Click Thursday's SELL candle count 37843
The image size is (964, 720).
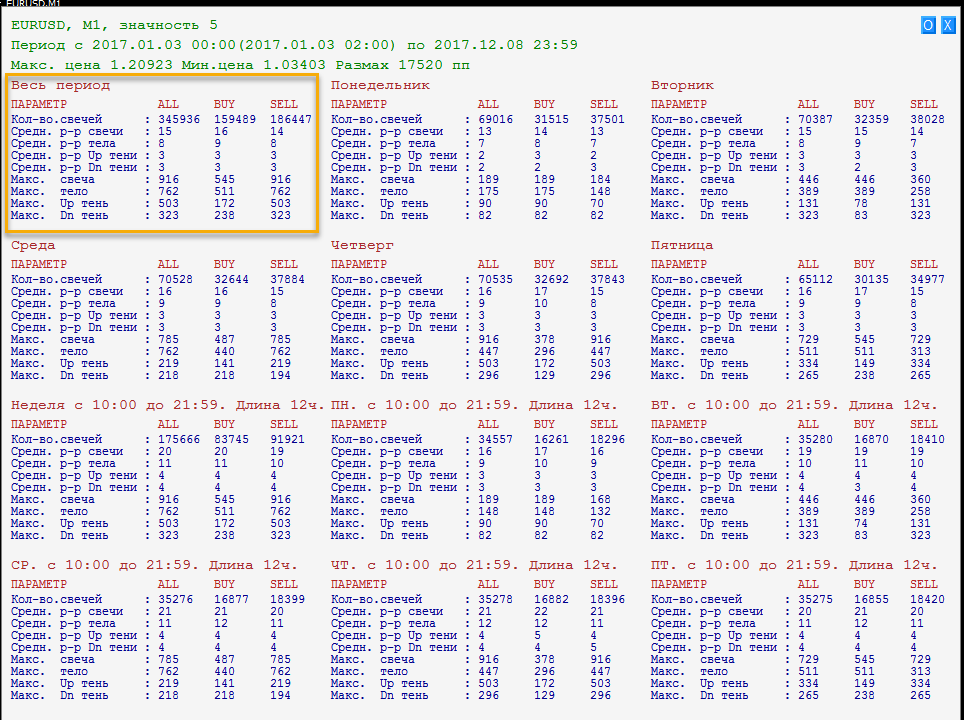tap(607, 279)
